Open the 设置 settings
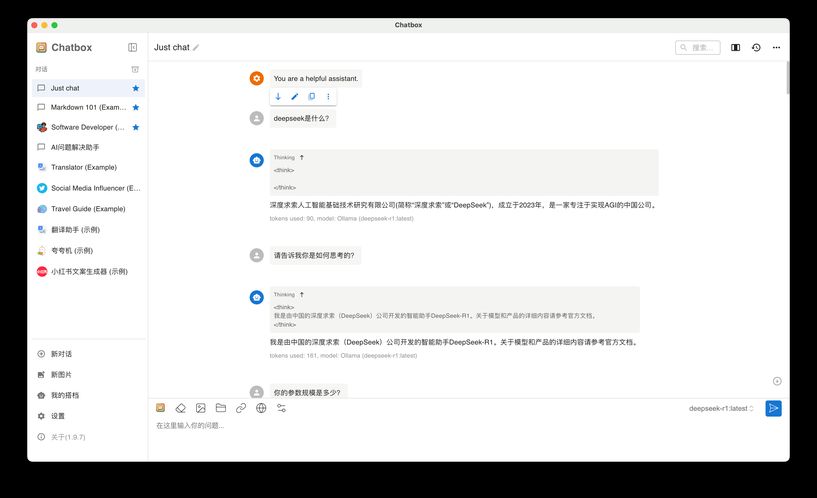 tap(89, 416)
